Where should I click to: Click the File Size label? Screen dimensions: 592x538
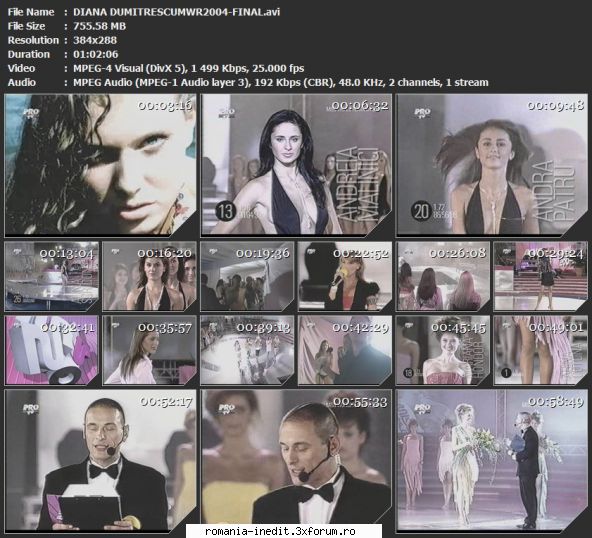[x=26, y=26]
